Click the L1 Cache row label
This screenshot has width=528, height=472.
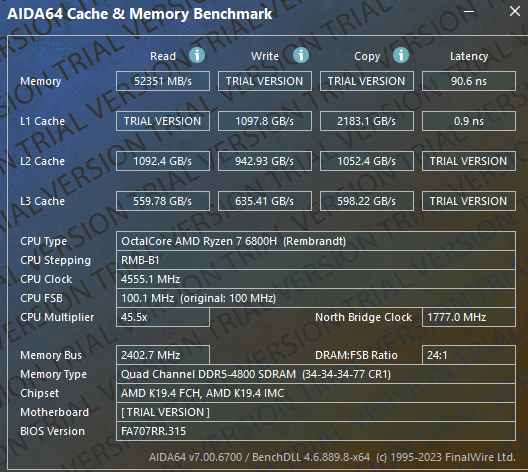(x=42, y=121)
